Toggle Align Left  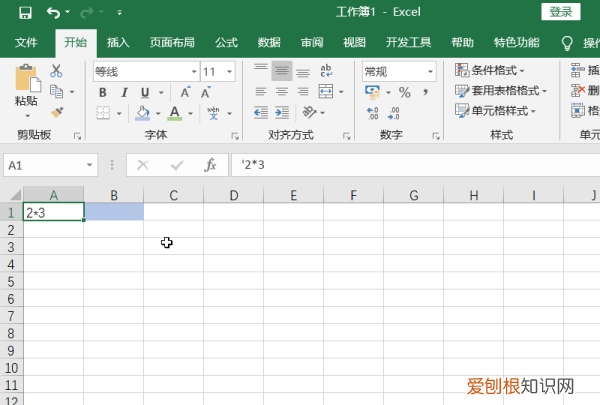261,92
